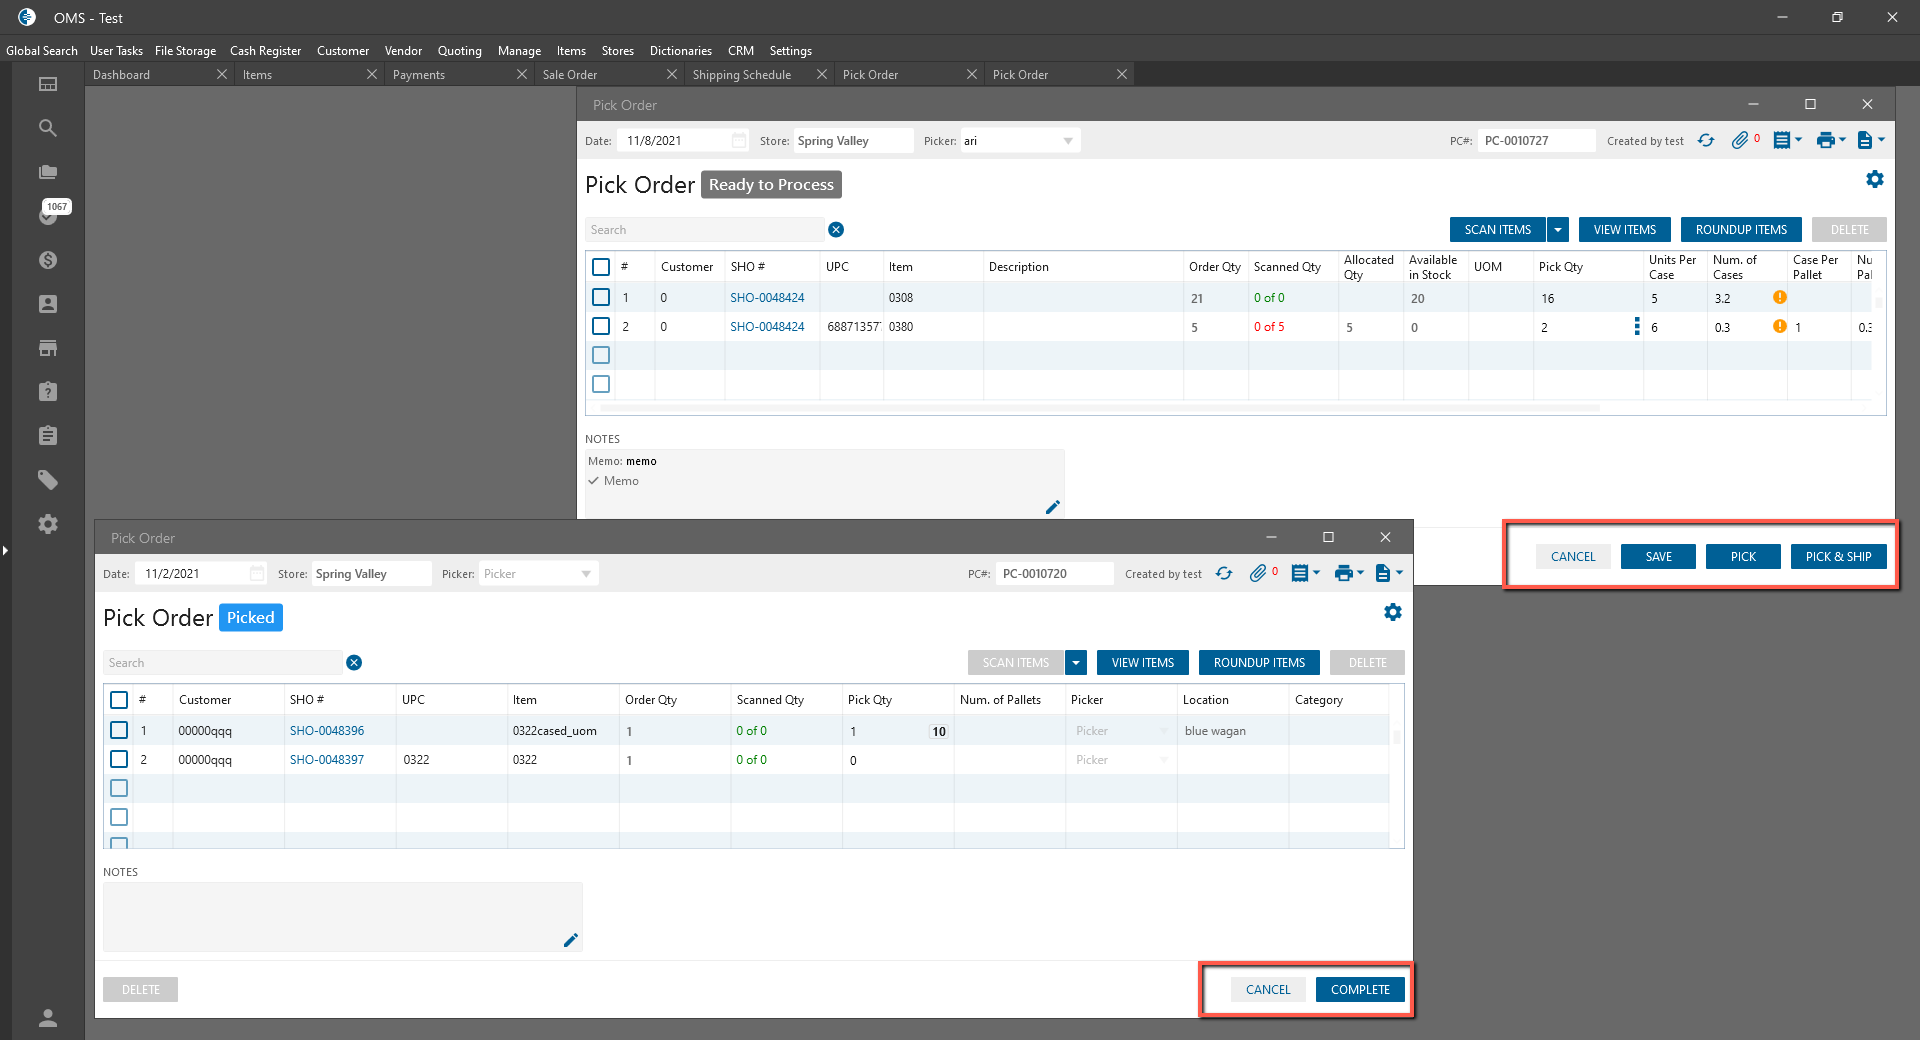Click orange warning icon on item 0308 row

click(x=1779, y=297)
